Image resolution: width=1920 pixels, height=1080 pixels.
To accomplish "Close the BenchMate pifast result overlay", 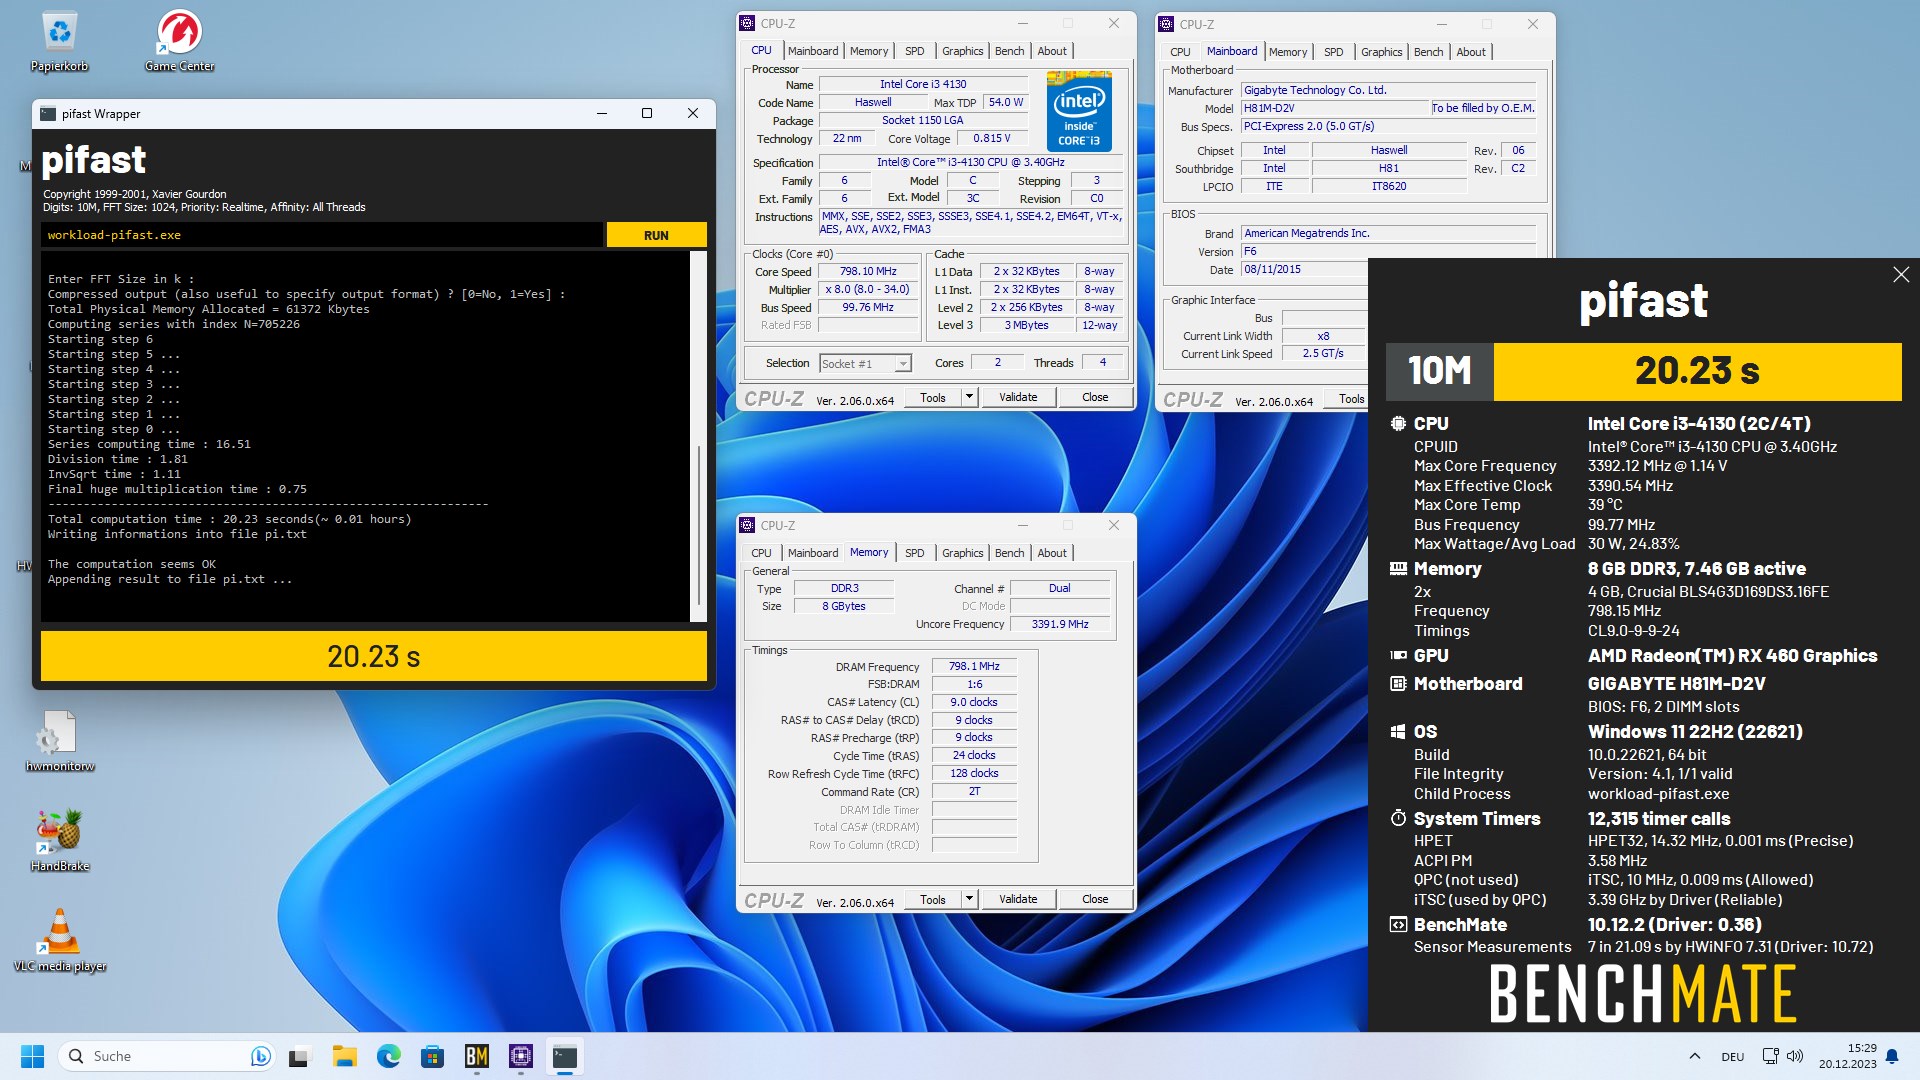I will [x=1901, y=274].
